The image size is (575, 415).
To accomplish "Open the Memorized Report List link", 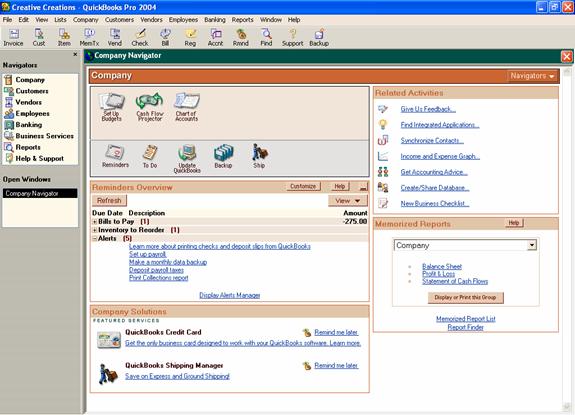I will tap(466, 319).
